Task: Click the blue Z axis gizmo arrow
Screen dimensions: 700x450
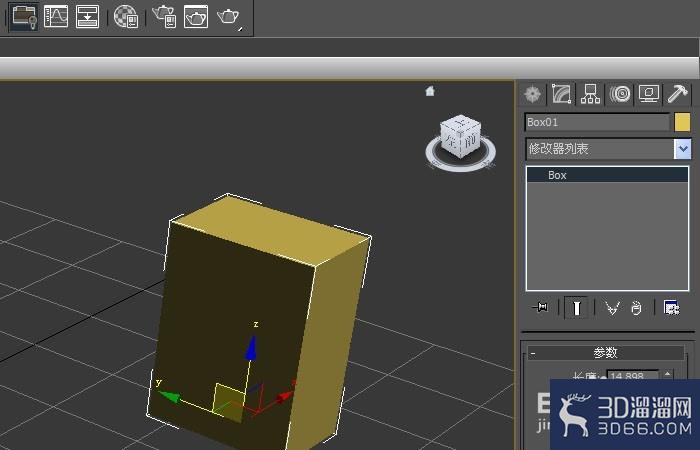Action: (251, 347)
